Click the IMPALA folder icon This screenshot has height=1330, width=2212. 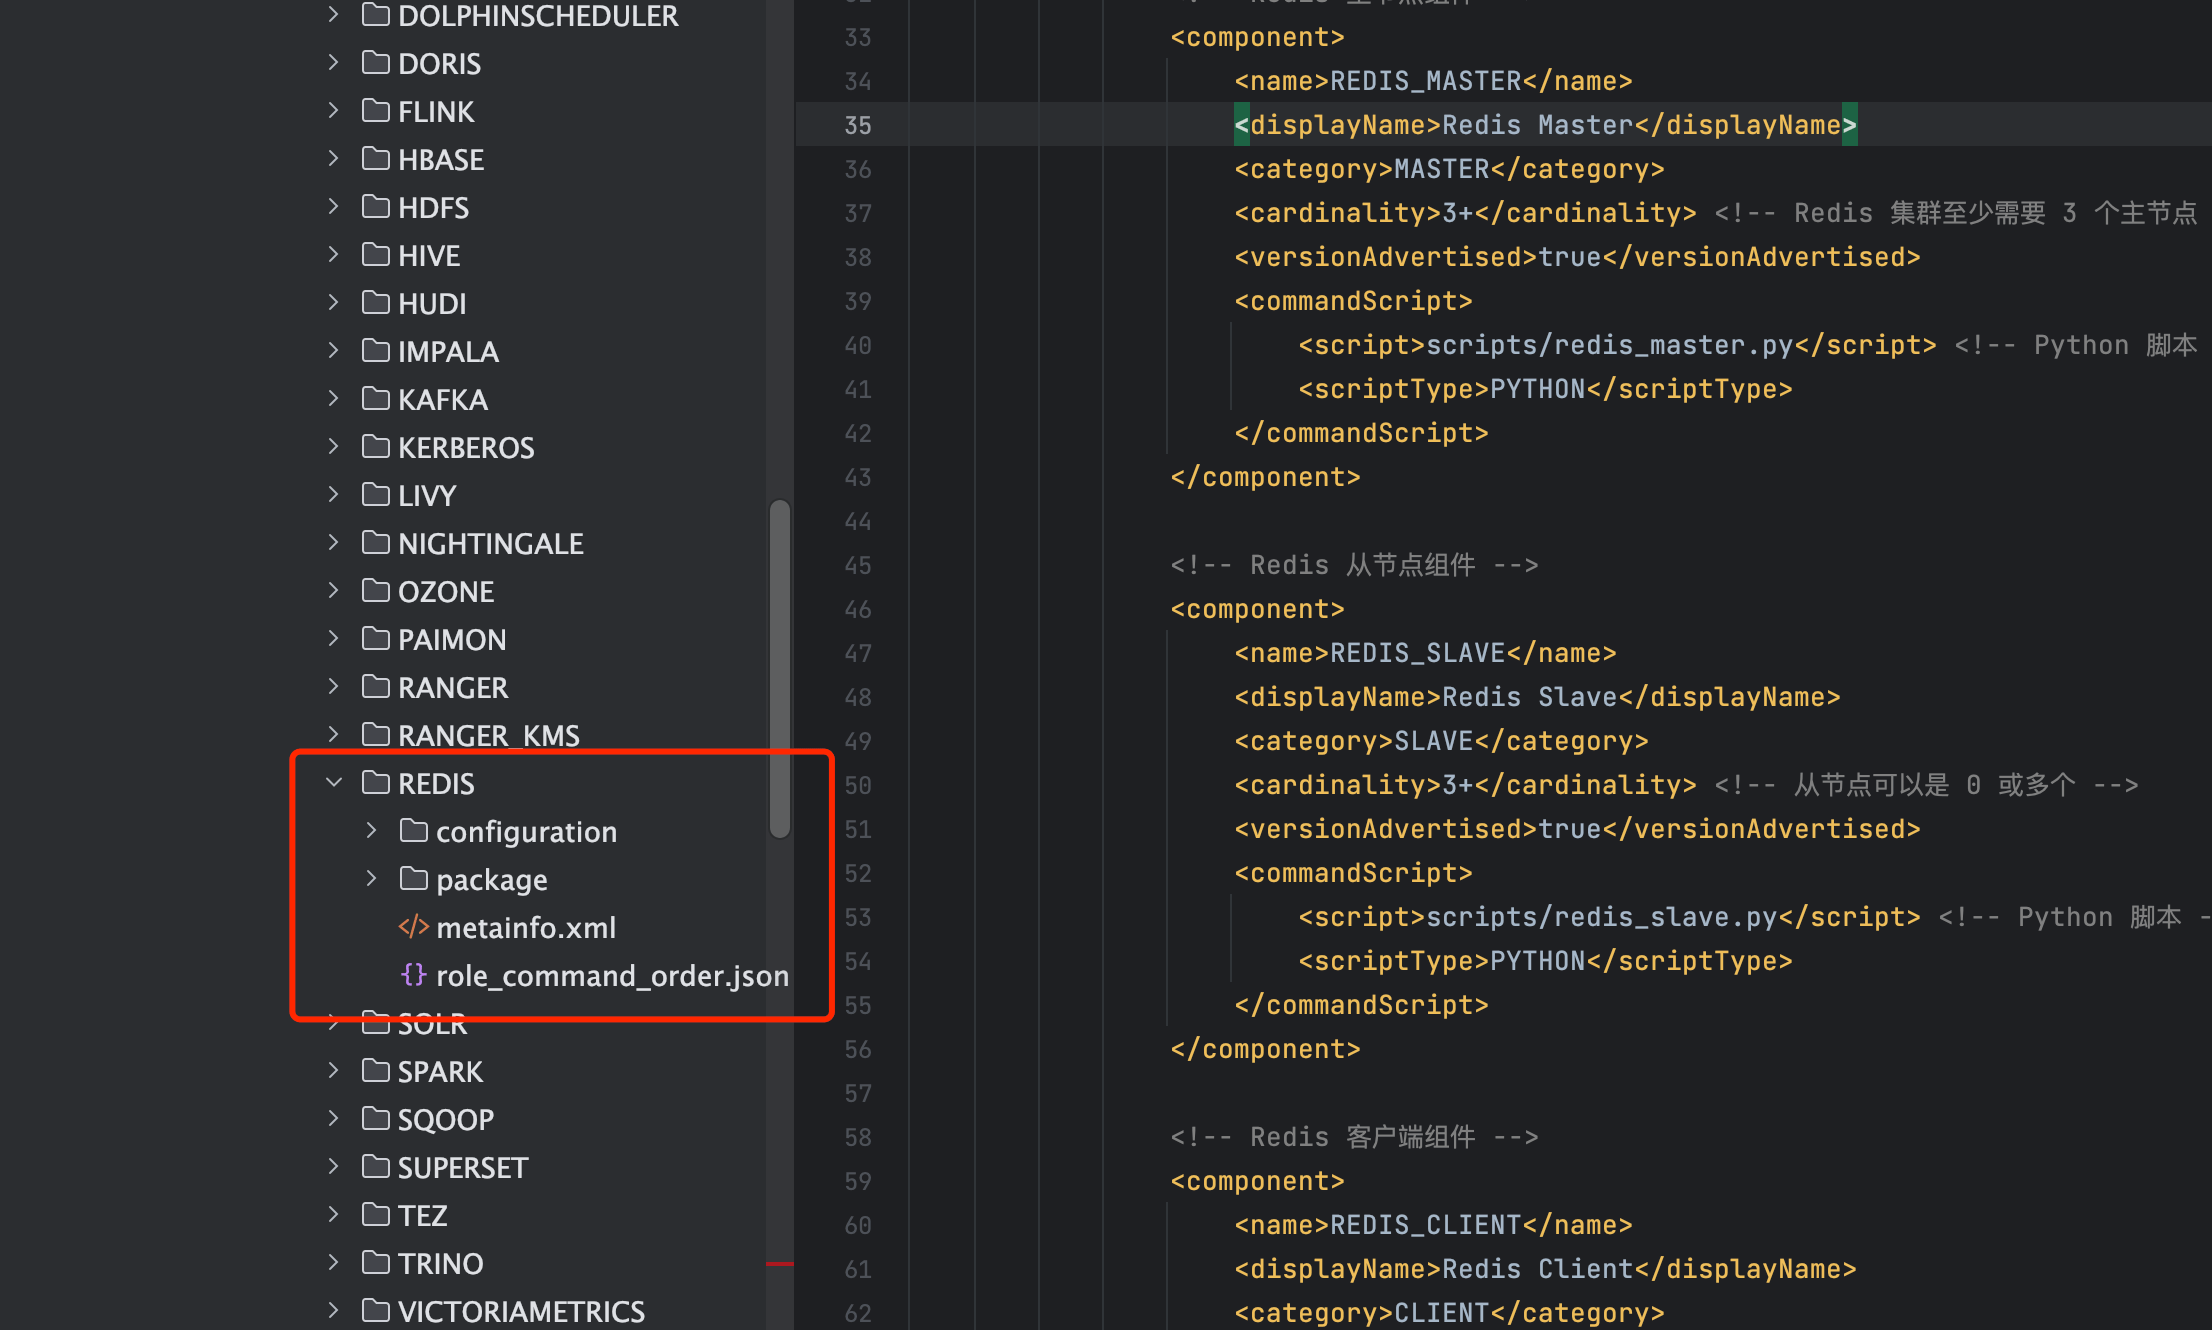point(376,350)
